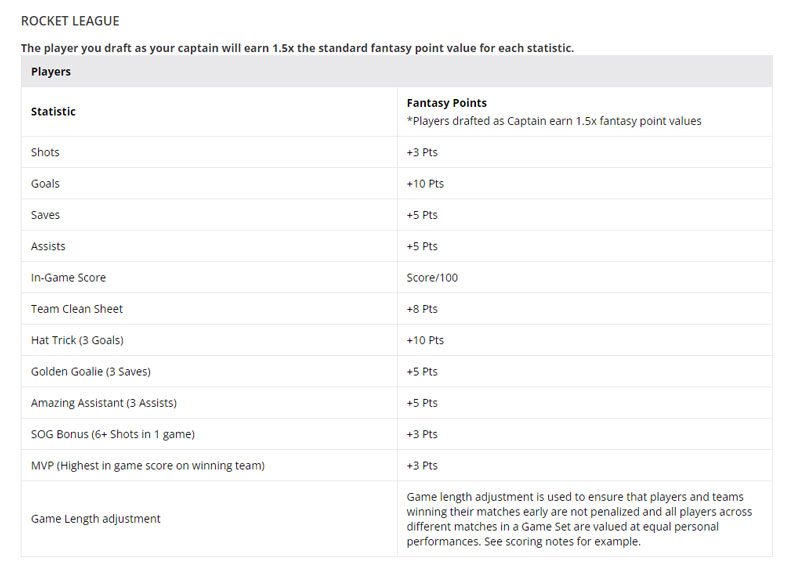
Task: Select the Saves row label
Action: [x=45, y=215]
